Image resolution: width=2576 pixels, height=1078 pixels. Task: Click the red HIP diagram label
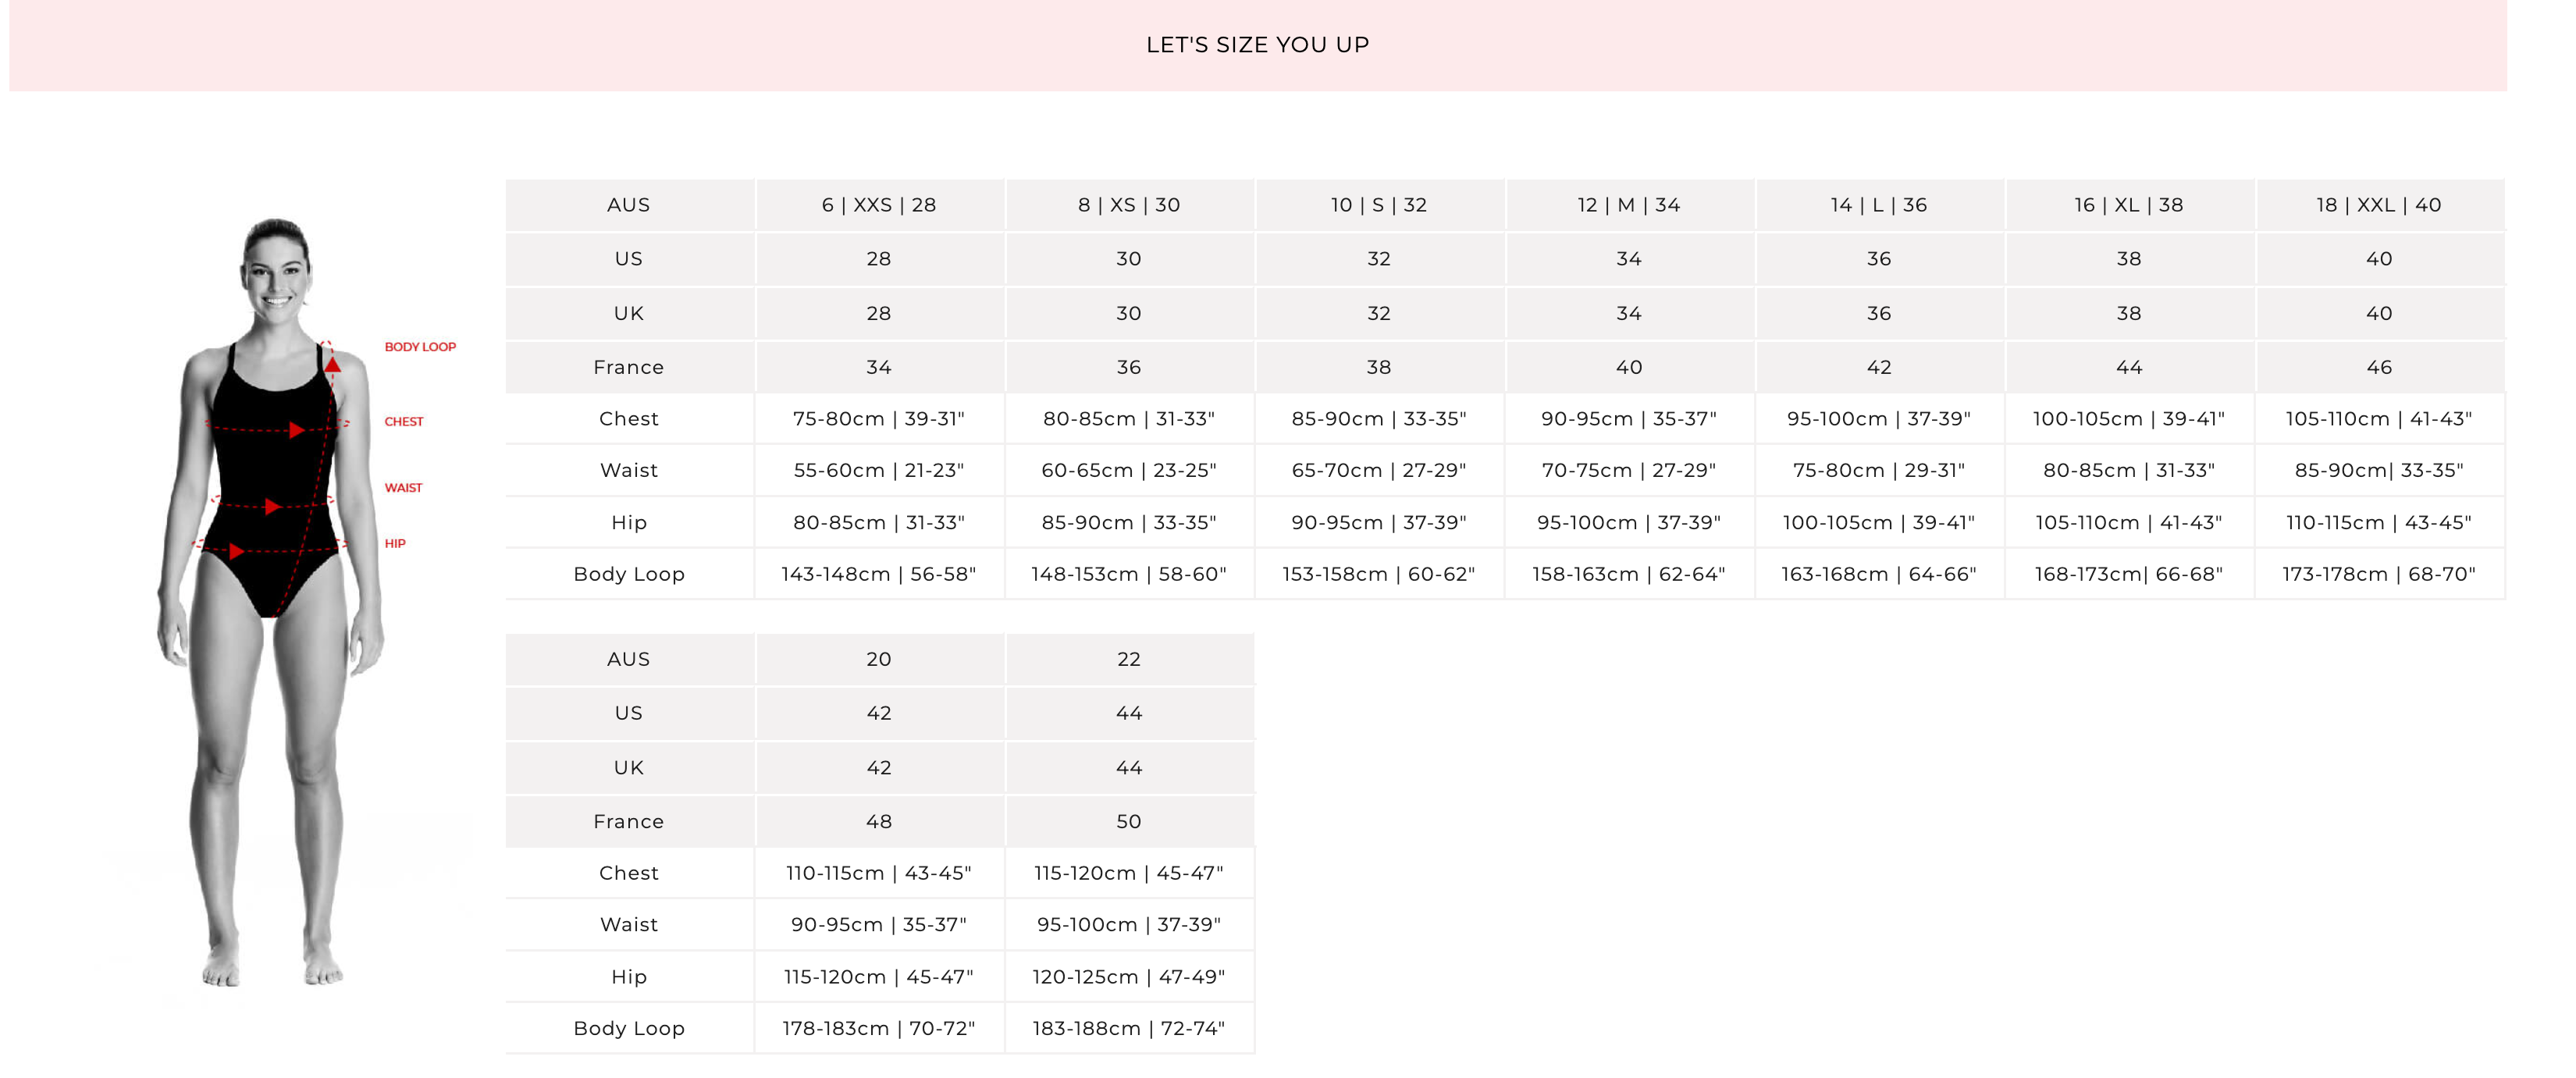(395, 544)
